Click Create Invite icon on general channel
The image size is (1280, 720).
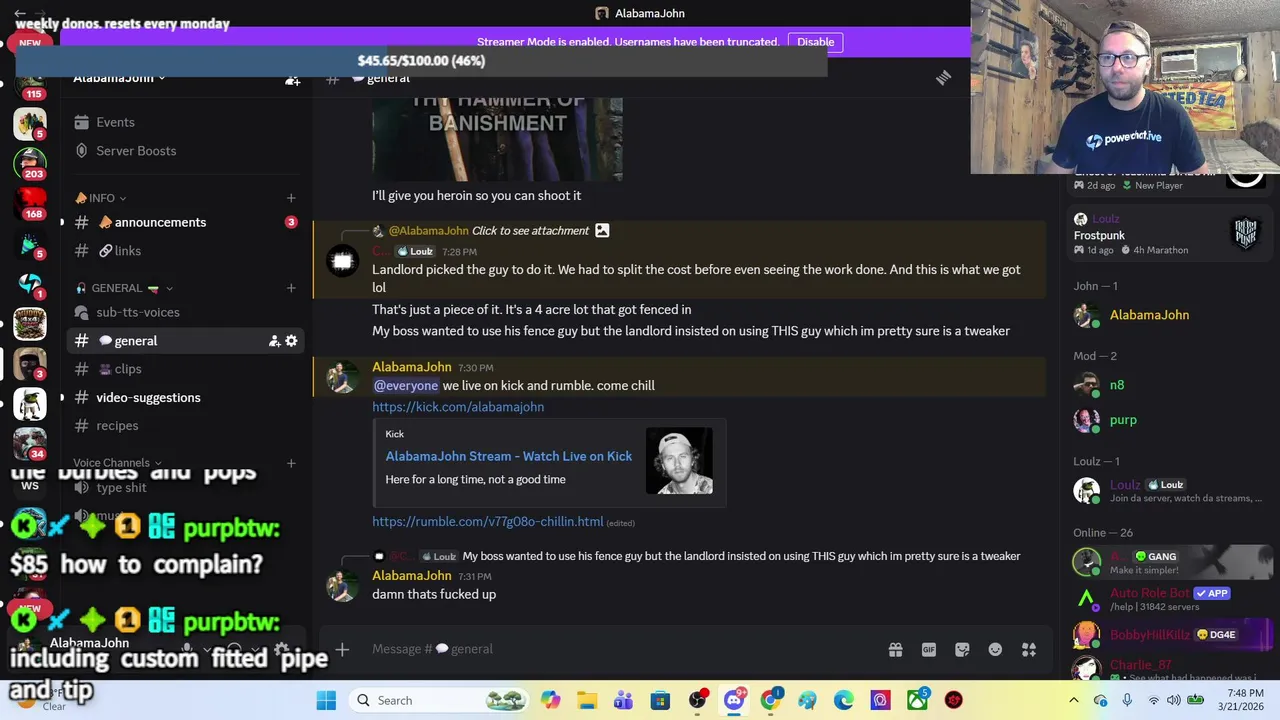[x=274, y=341]
